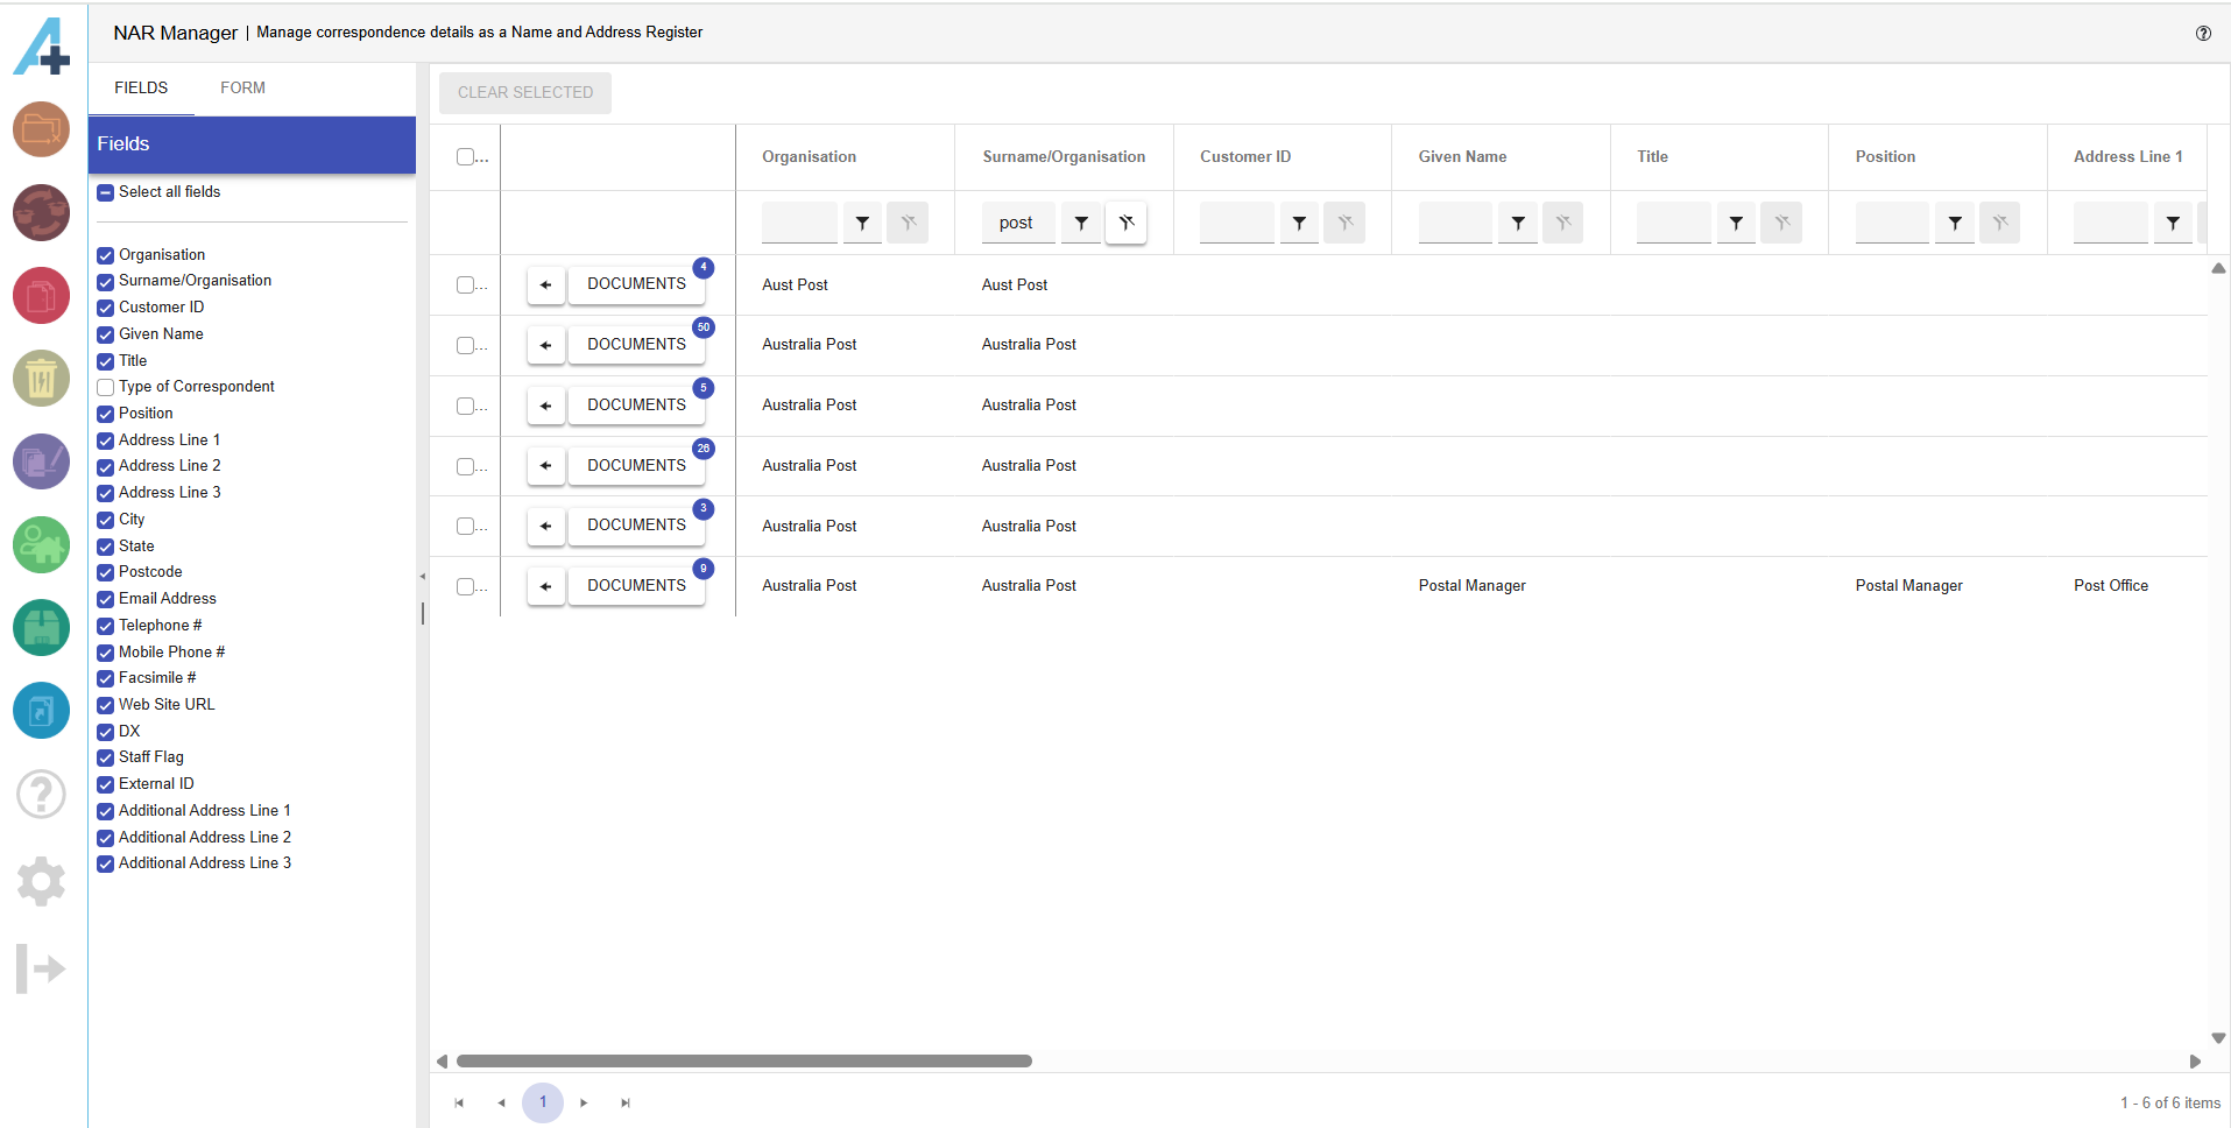Go to next page arrow in pager
This screenshot has width=2231, height=1128.
tap(584, 1103)
